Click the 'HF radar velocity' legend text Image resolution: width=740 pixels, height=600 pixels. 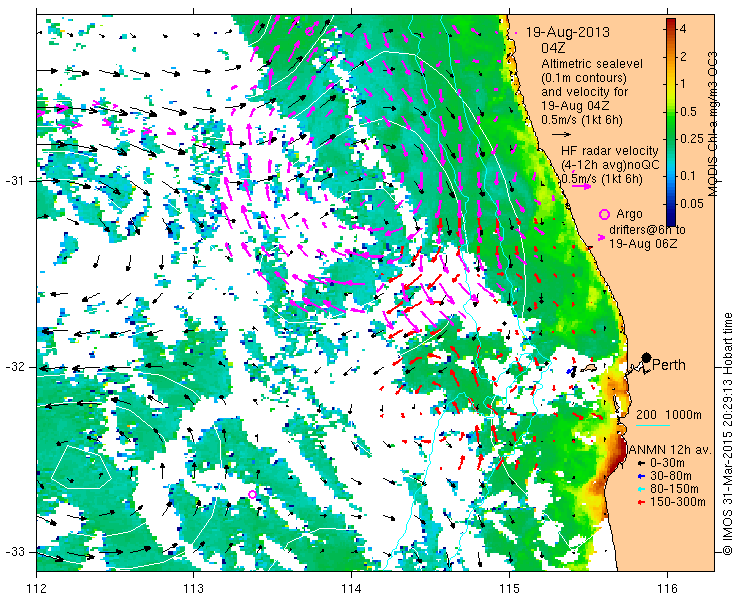pos(610,151)
